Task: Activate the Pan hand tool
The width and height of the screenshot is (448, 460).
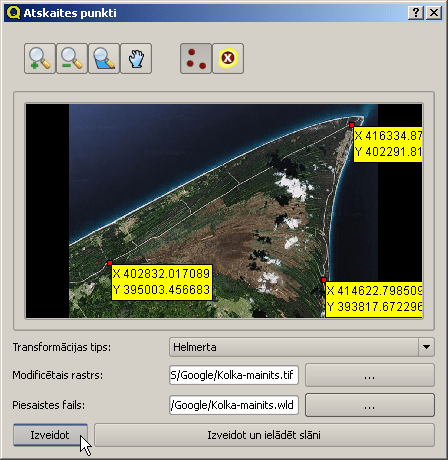Action: pyautogui.click(x=136, y=58)
